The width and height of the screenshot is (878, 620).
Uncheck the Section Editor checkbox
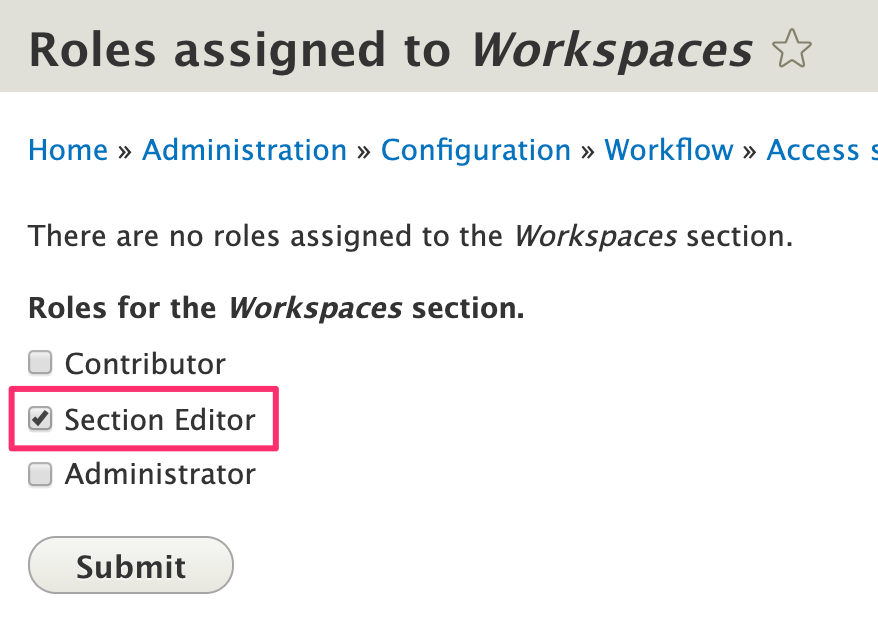point(40,419)
